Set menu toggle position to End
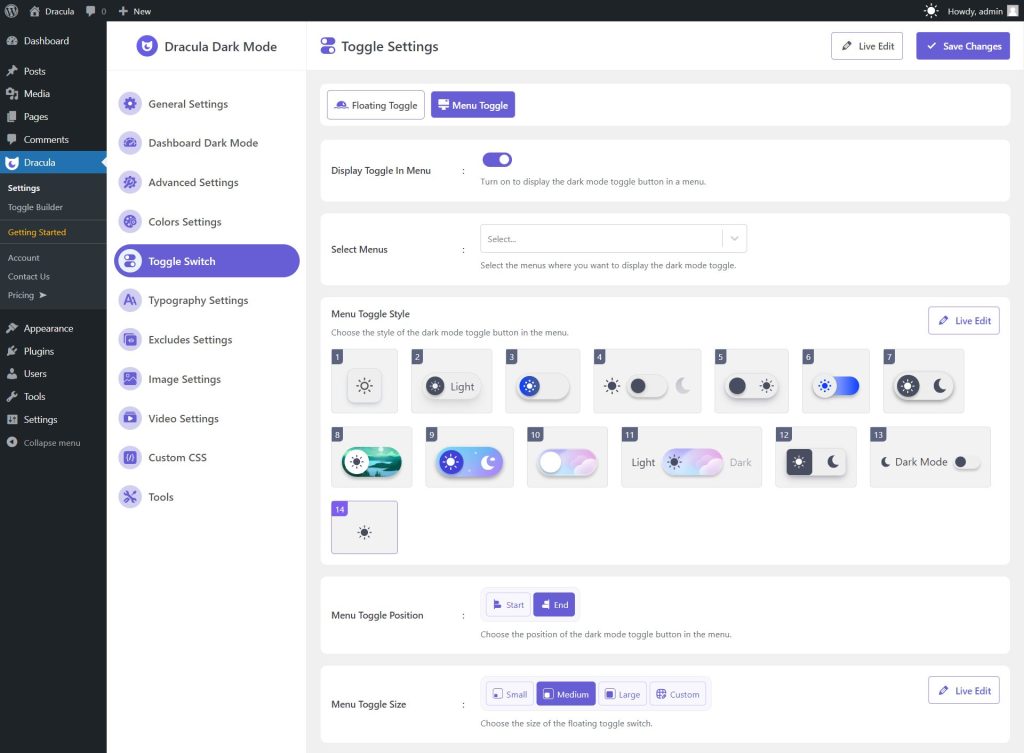The image size is (1024, 753). [554, 605]
